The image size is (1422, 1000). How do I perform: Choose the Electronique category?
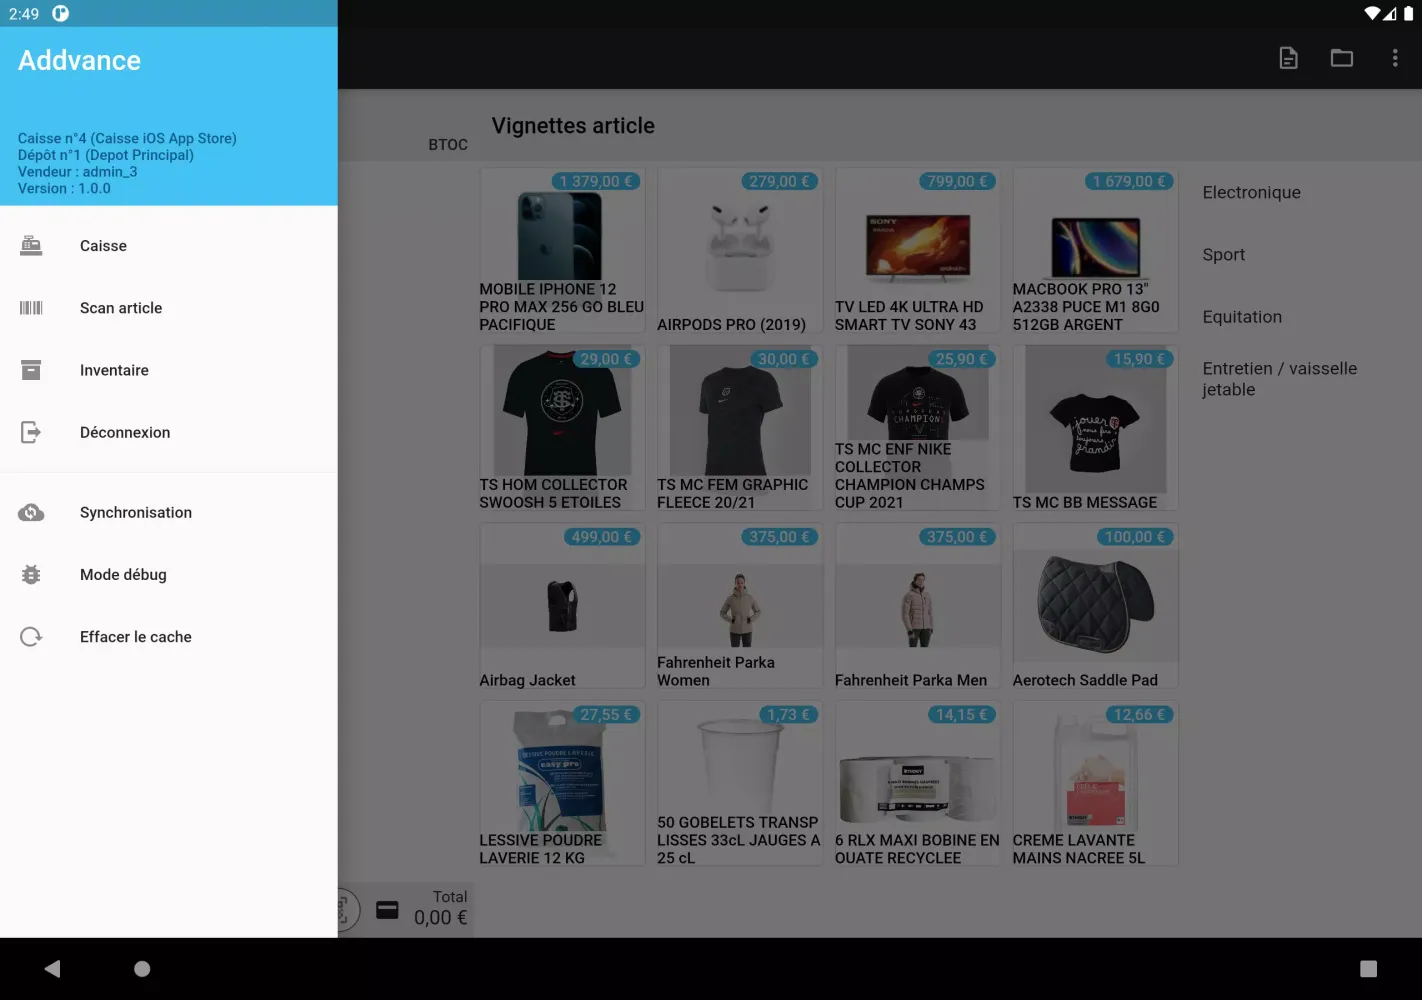tap(1251, 193)
